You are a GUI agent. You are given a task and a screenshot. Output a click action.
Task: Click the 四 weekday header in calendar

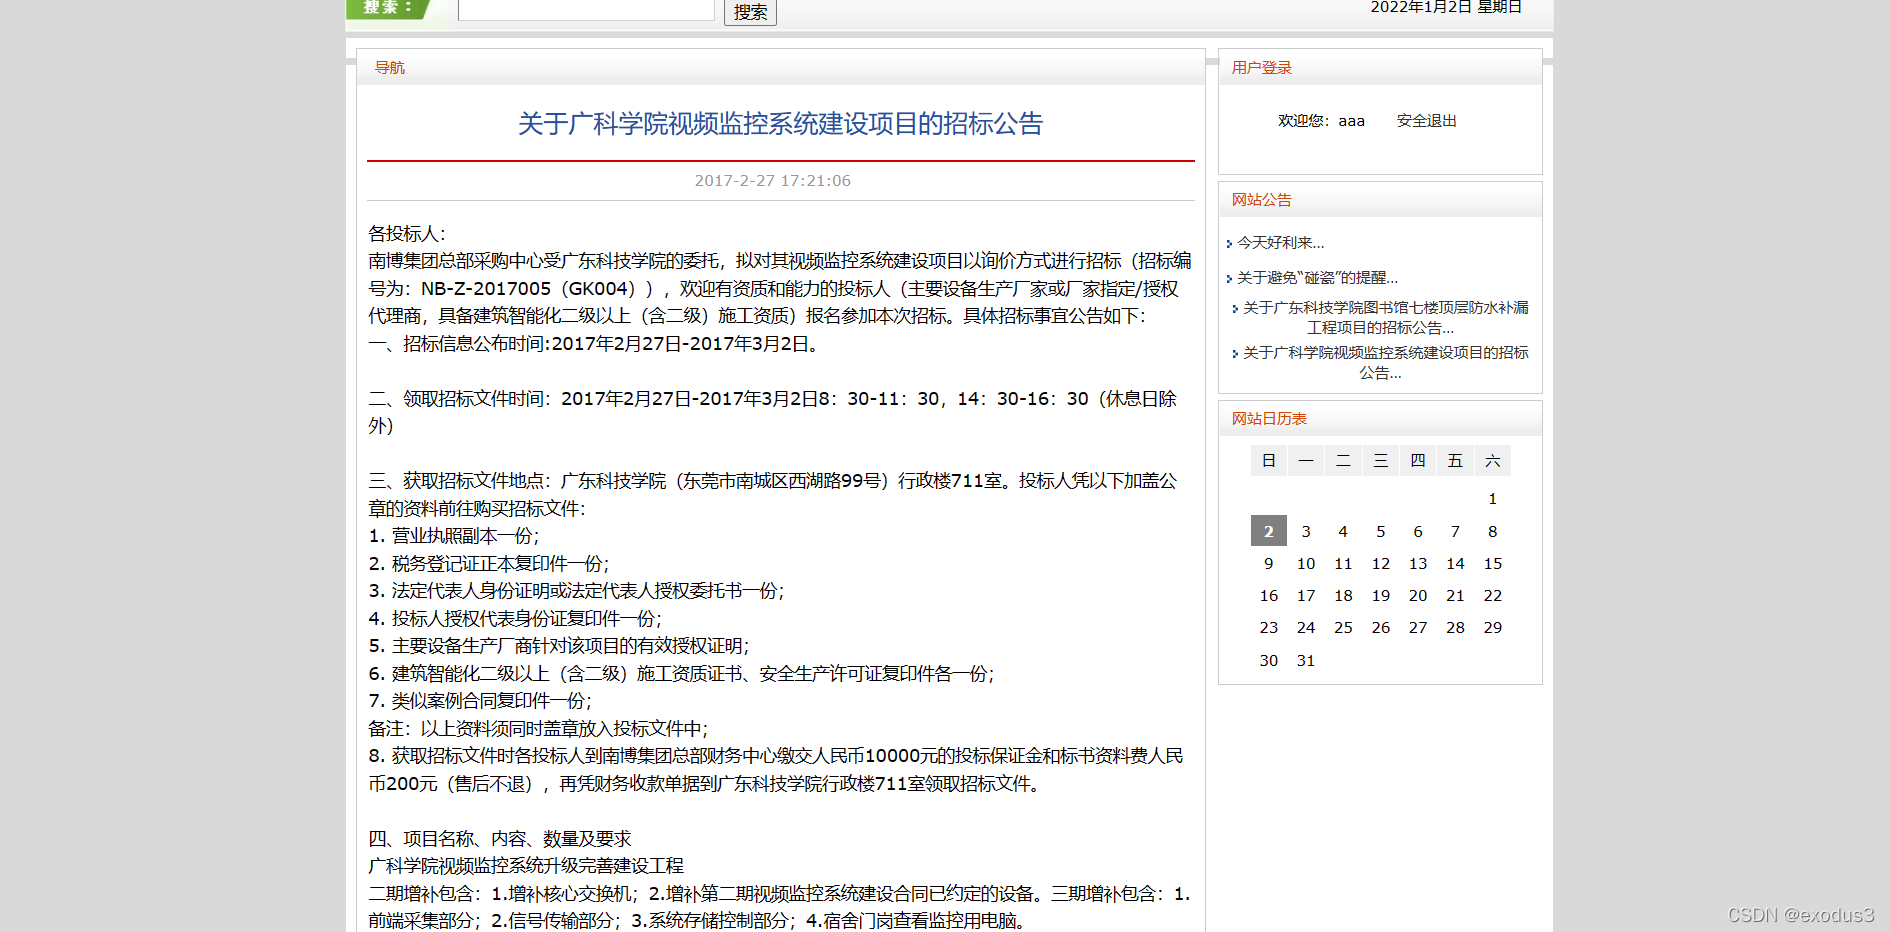pos(1418,460)
